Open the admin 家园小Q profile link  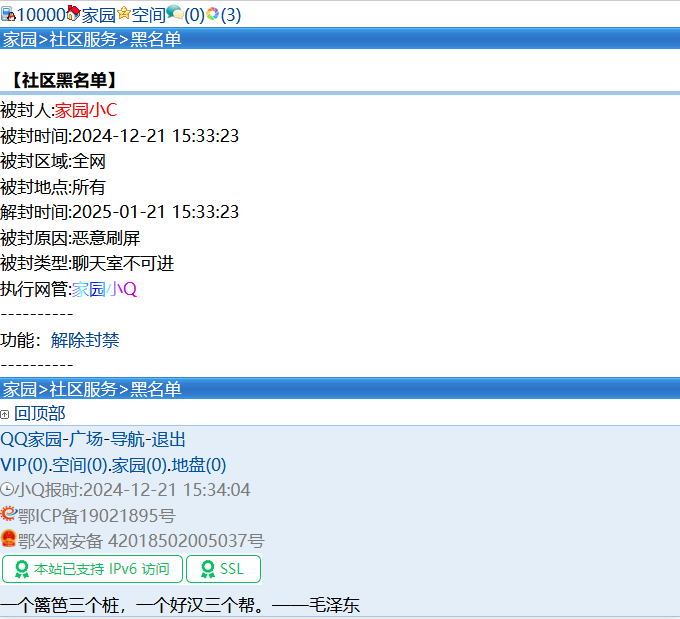(x=104, y=289)
